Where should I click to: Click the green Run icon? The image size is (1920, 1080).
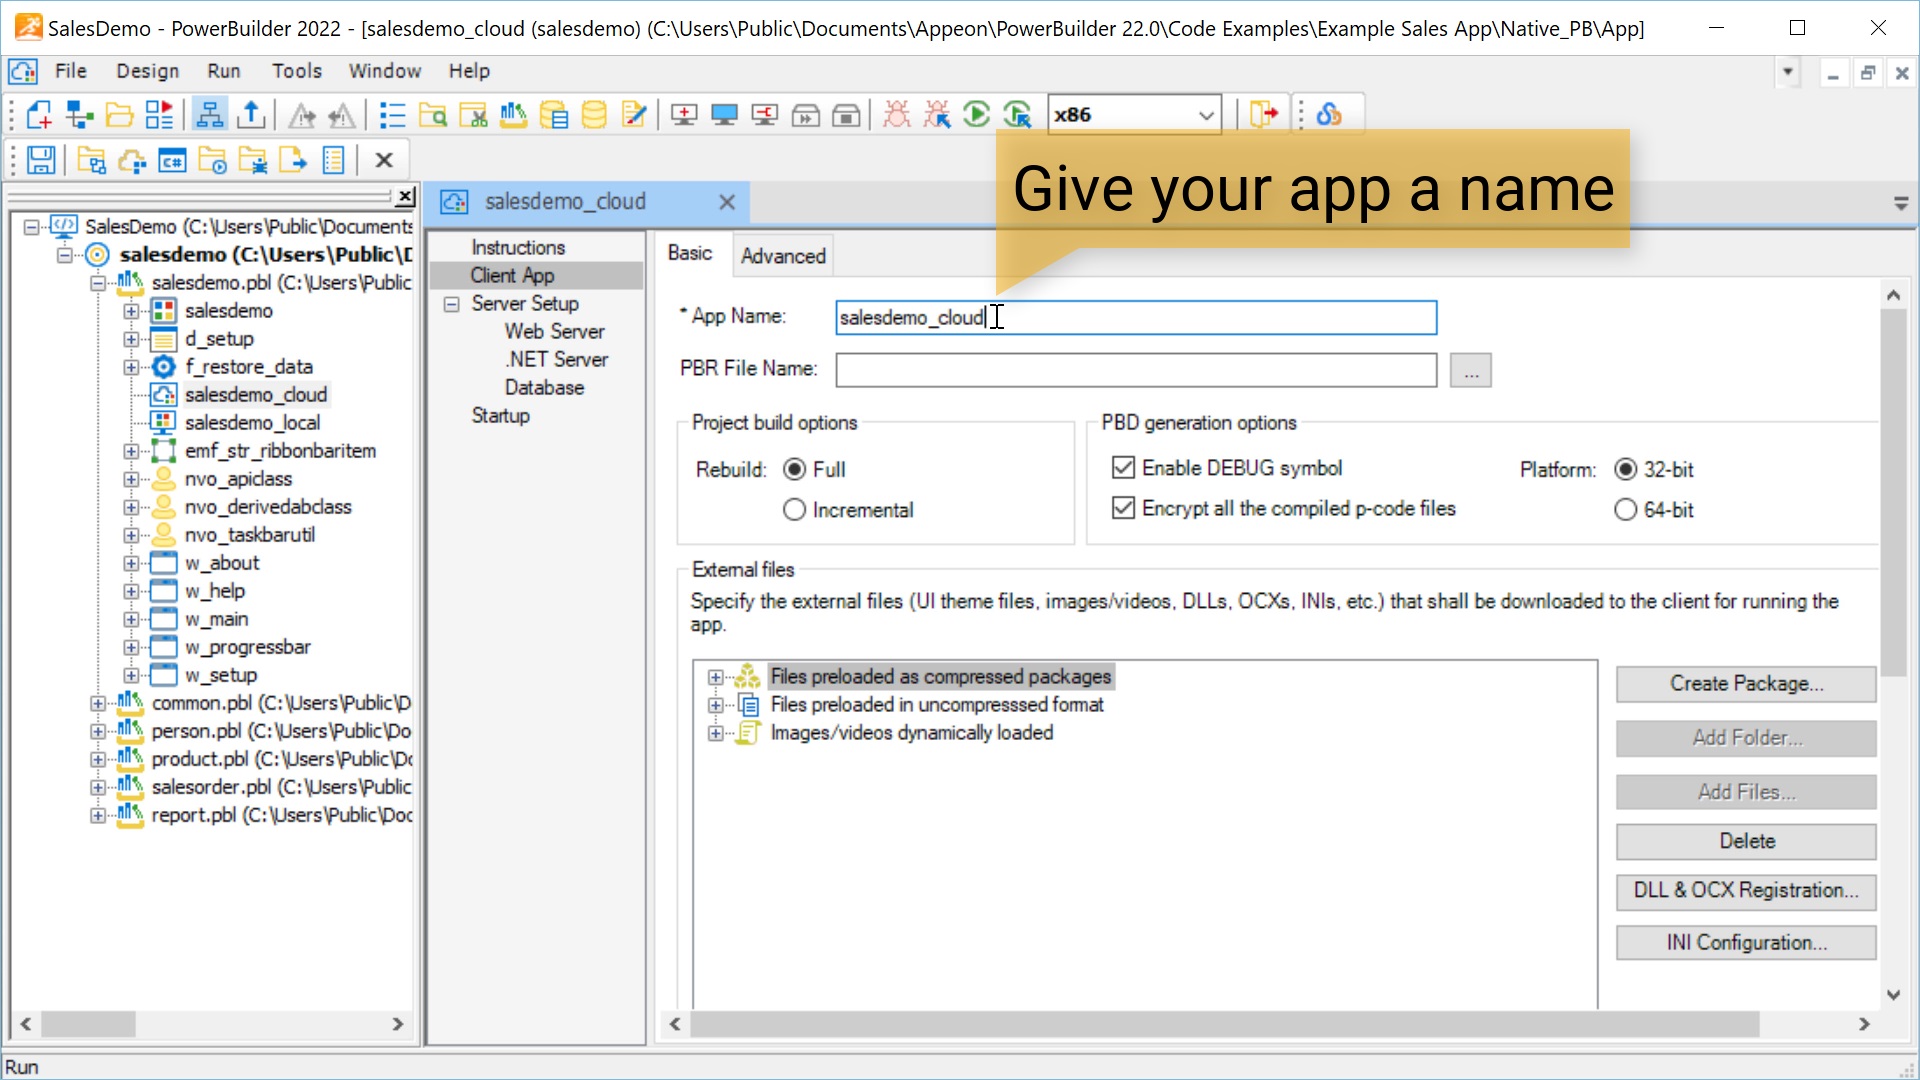click(x=977, y=115)
